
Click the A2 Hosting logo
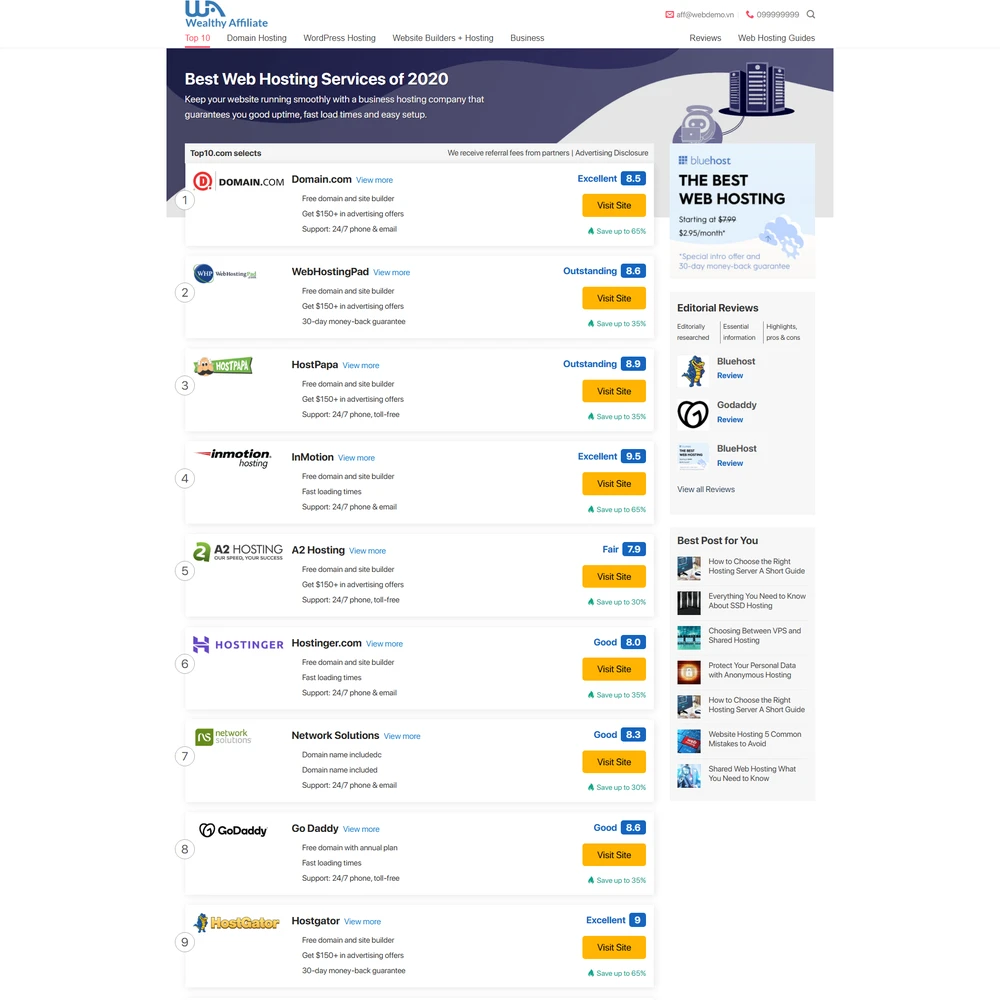point(238,551)
